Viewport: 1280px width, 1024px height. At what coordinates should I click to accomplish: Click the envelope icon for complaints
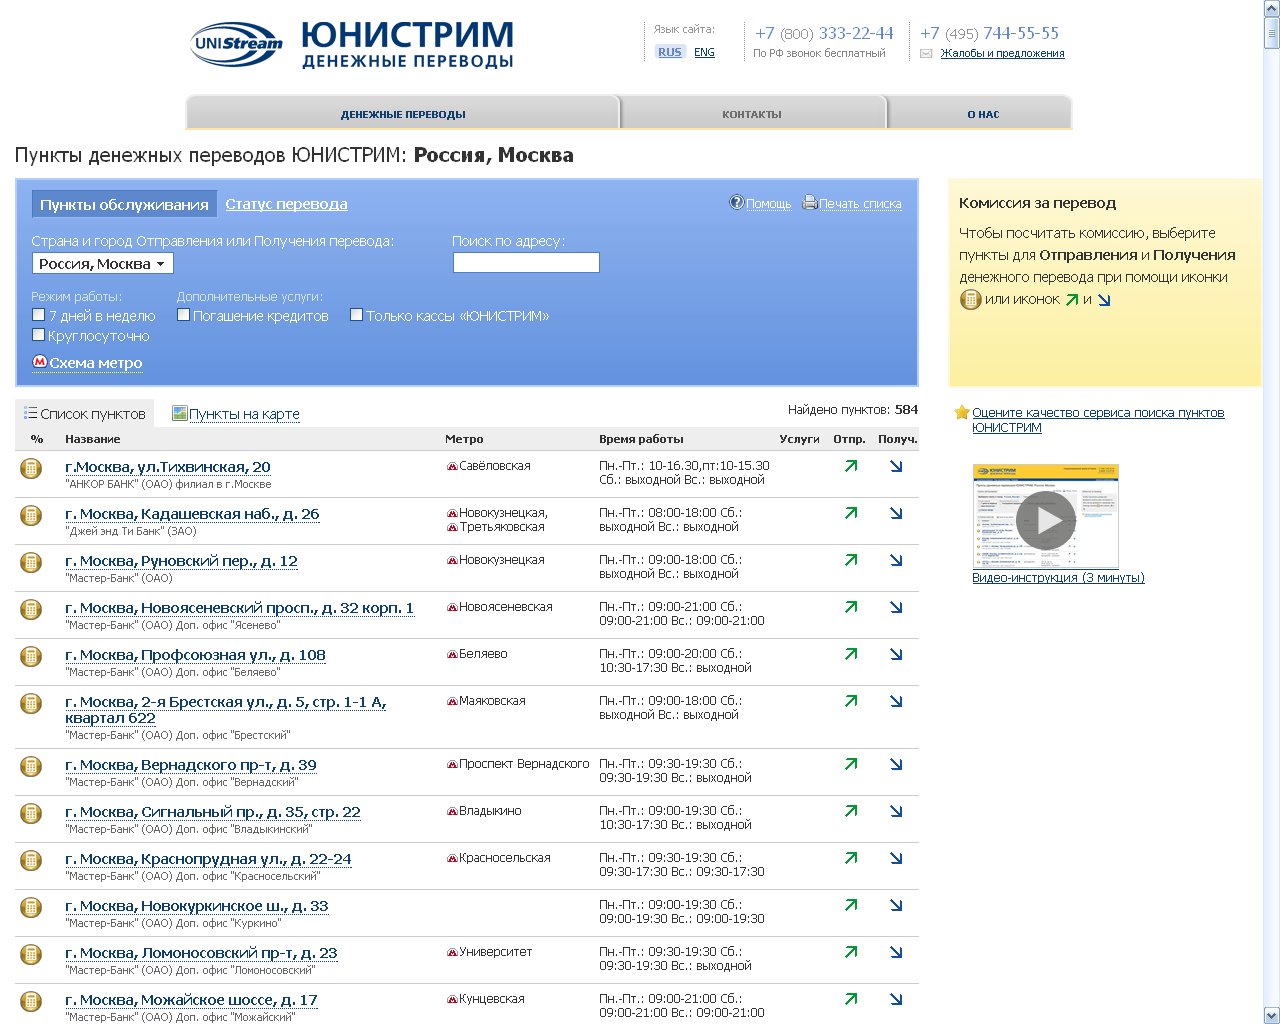point(926,54)
